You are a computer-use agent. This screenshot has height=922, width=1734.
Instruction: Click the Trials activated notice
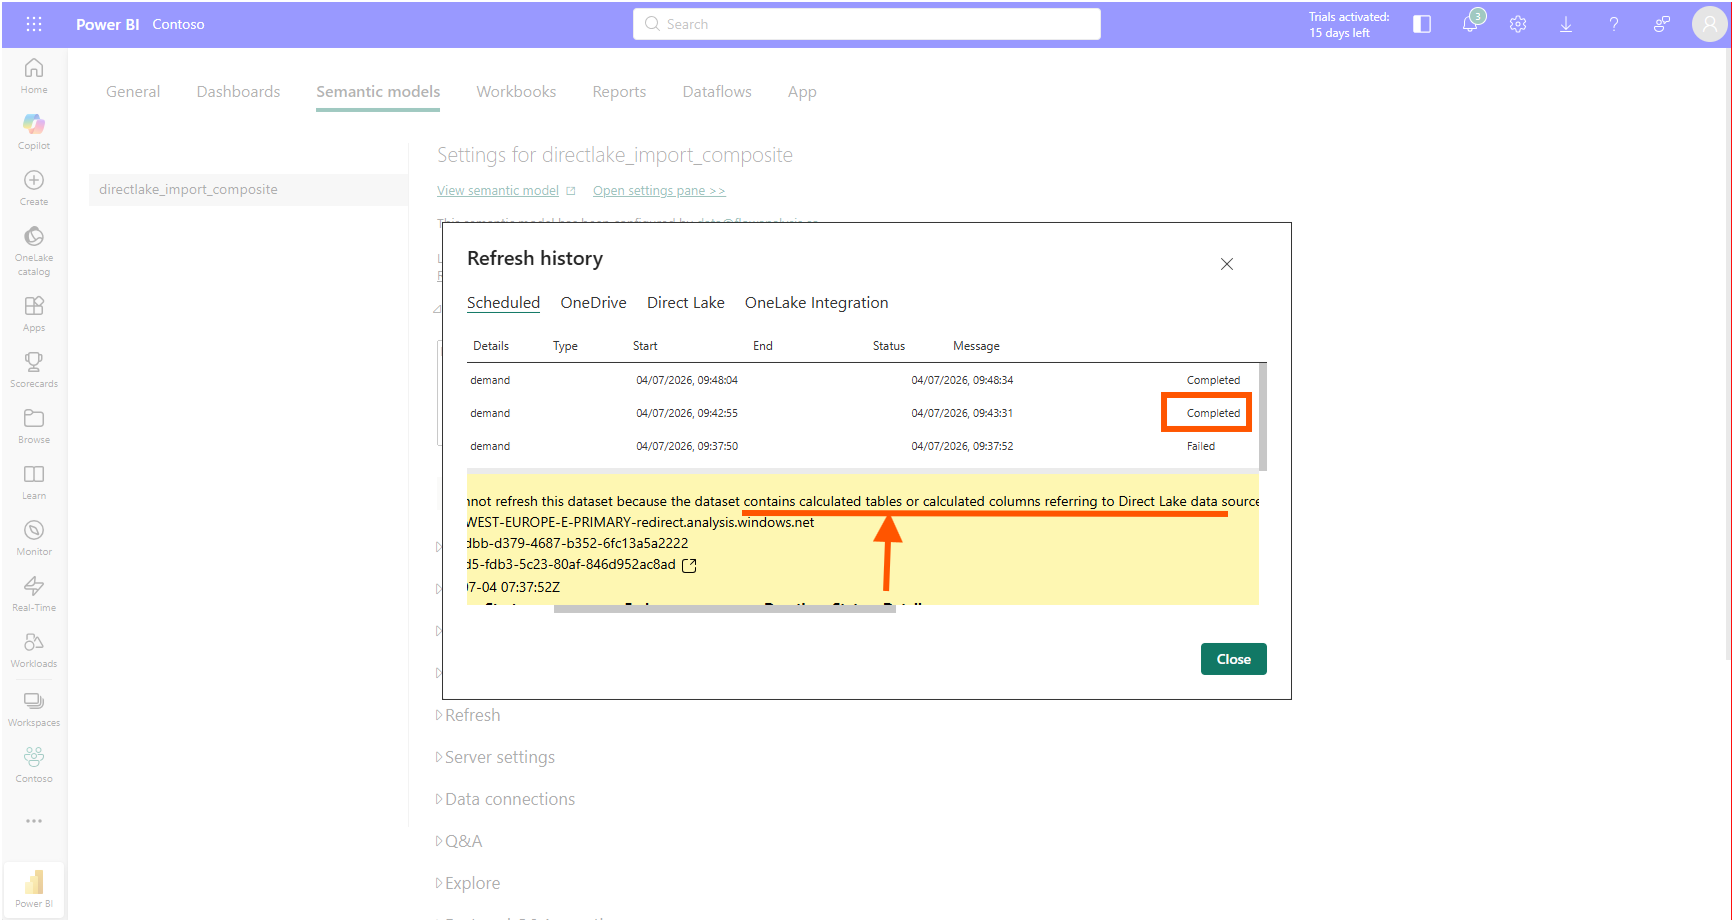(x=1349, y=25)
